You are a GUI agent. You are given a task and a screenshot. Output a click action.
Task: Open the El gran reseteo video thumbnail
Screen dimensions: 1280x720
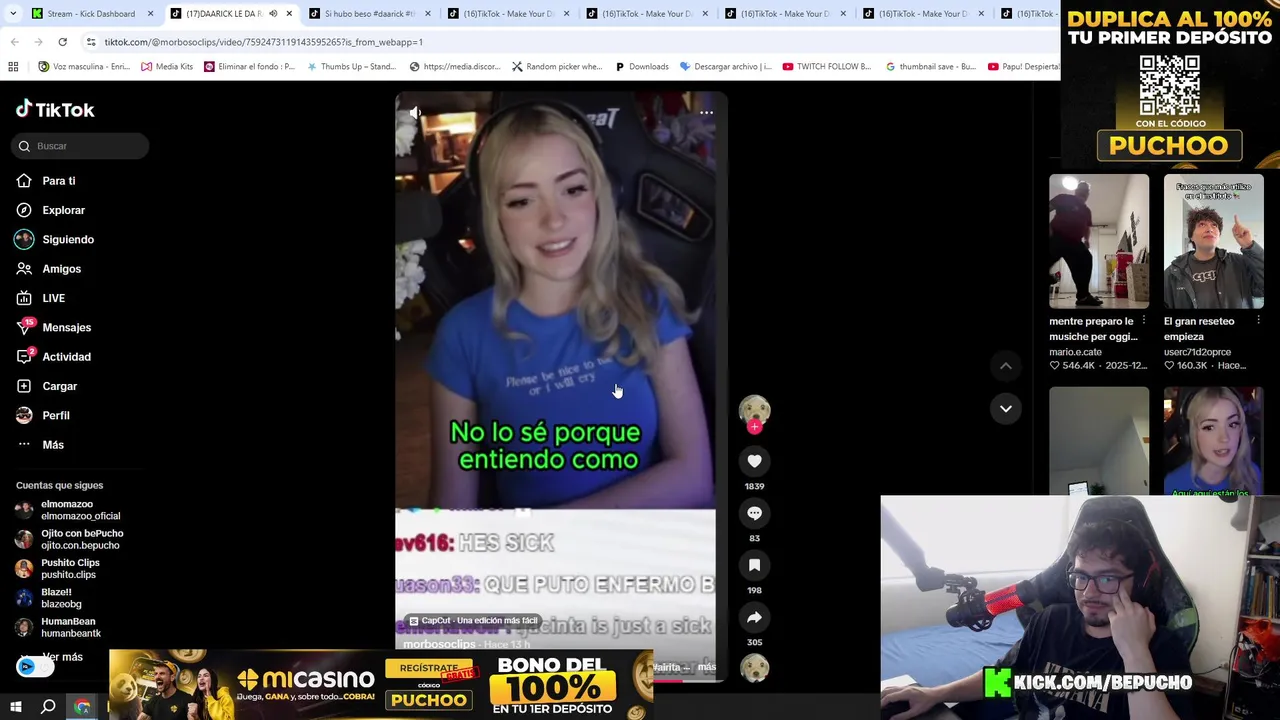pyautogui.click(x=1213, y=241)
